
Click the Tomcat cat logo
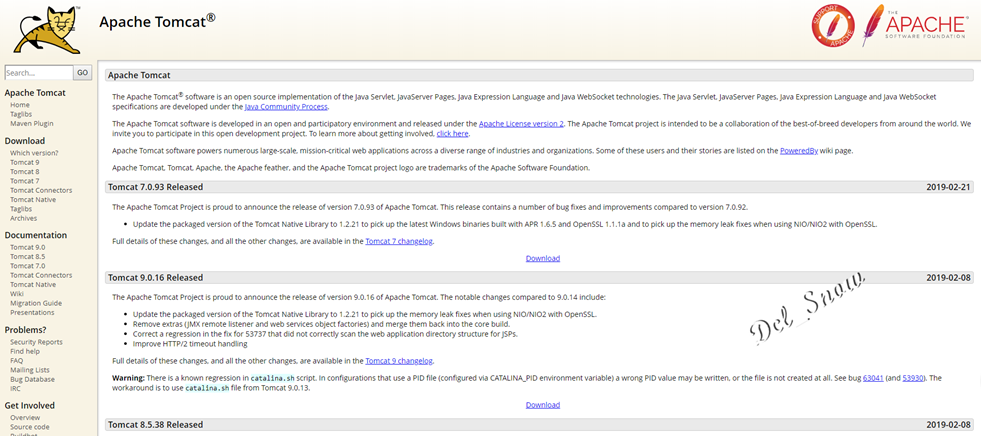pos(47,30)
